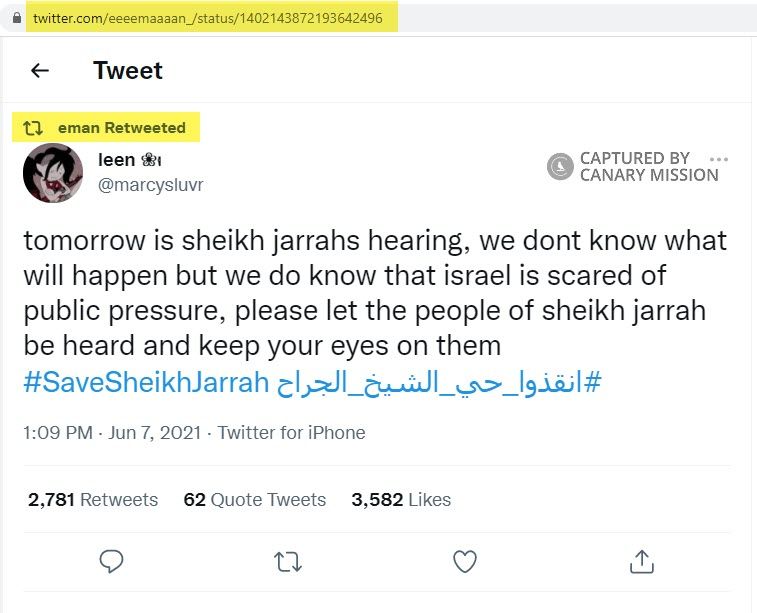This screenshot has height=613, width=757.
Task: Open the three-dot more options menu
Action: (718, 159)
